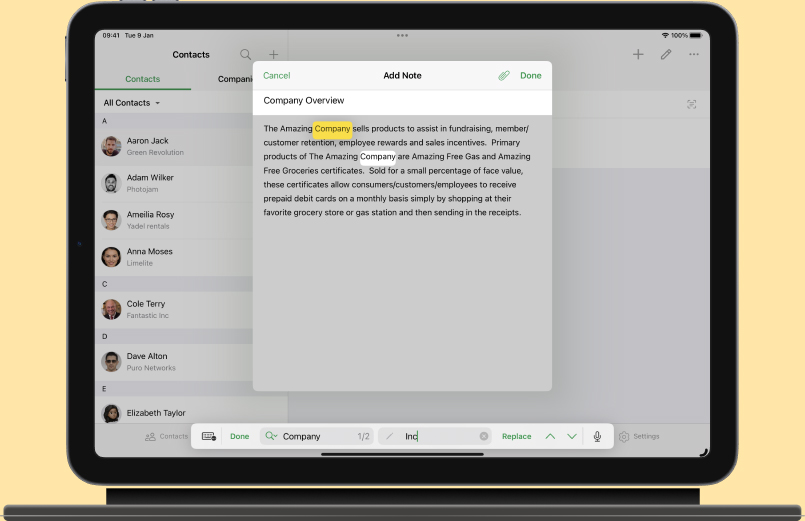Image resolution: width=805 pixels, height=521 pixels.
Task: Open the three-dot more options menu
Action: 693,55
